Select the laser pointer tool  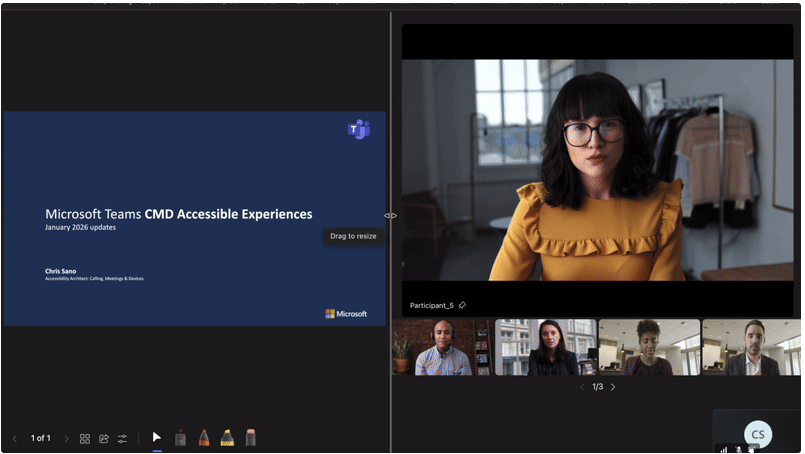[x=180, y=438]
